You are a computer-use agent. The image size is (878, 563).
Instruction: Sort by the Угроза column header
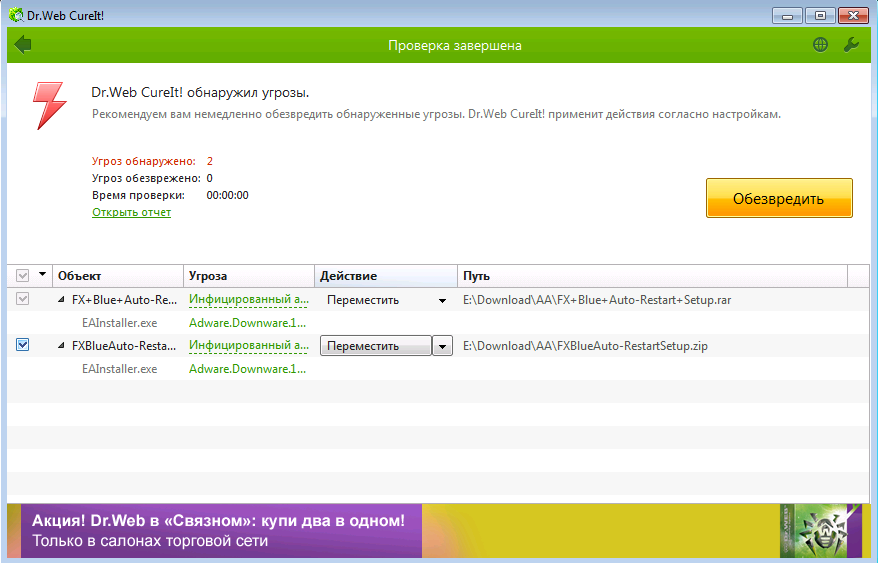(249, 276)
